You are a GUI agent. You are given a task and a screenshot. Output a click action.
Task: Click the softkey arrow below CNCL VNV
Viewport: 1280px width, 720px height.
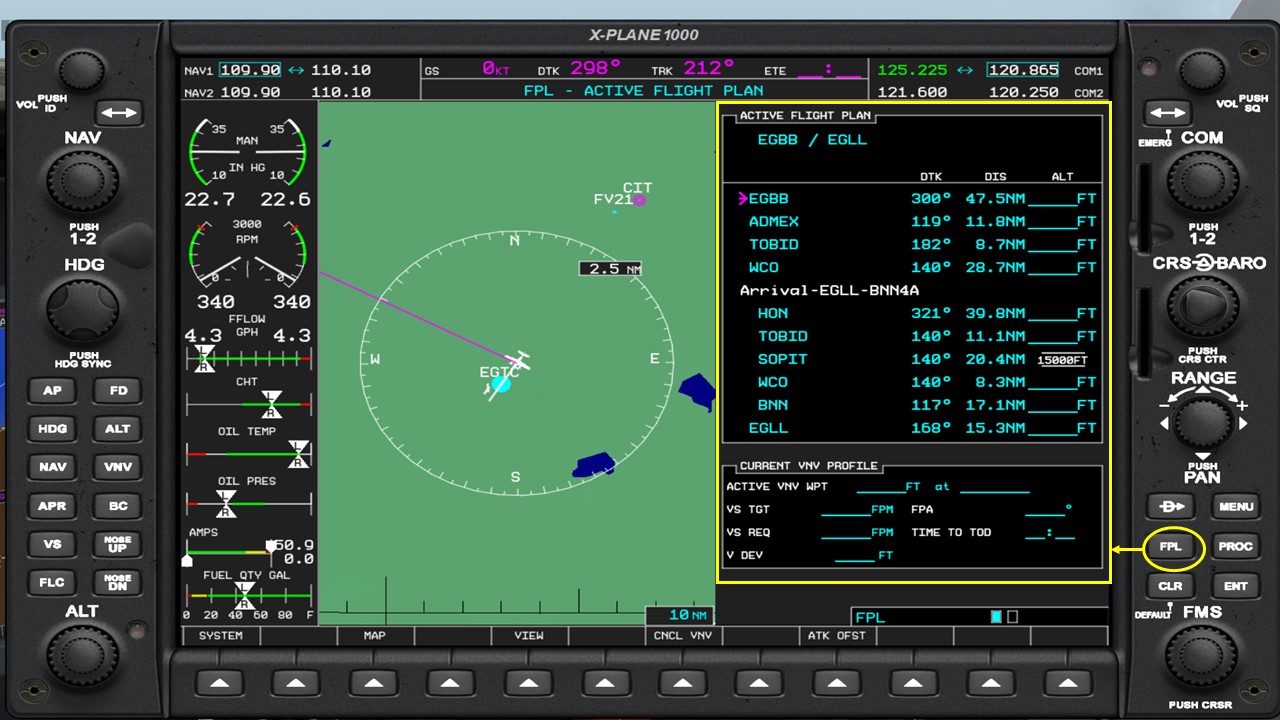682,683
